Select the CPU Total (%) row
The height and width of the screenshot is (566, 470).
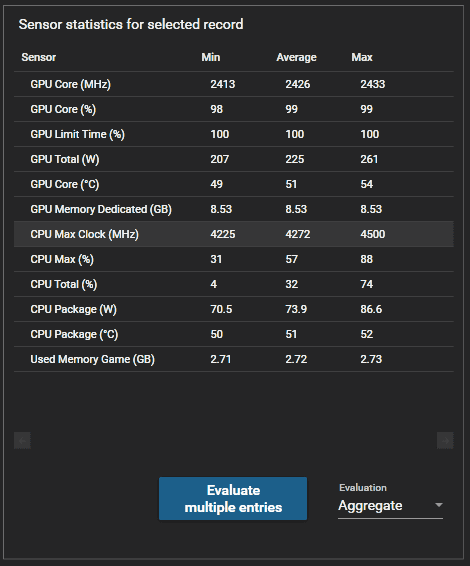point(234,284)
